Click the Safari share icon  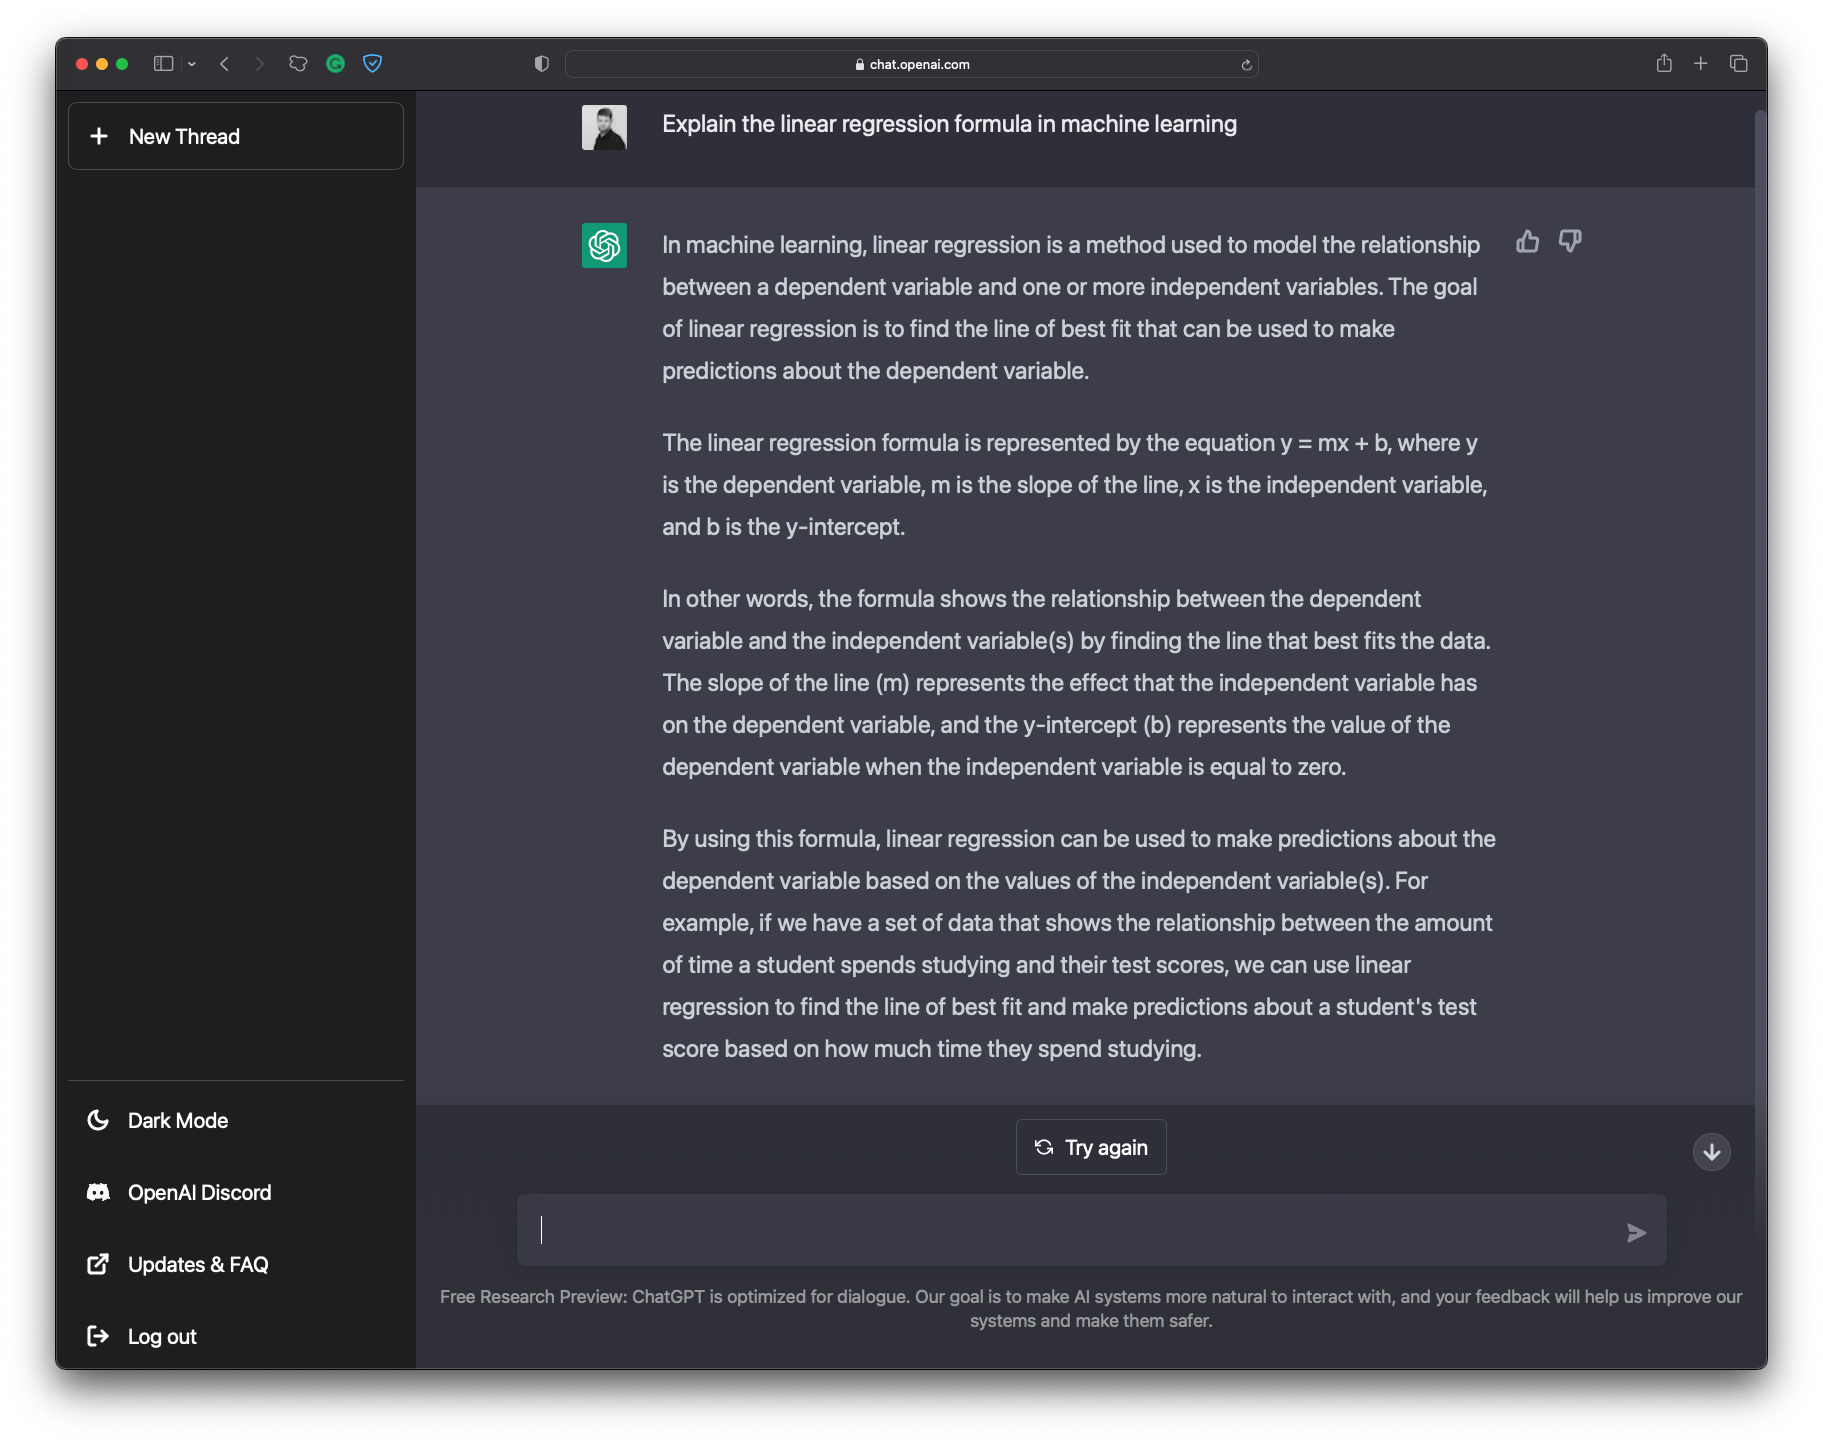pyautogui.click(x=1664, y=64)
